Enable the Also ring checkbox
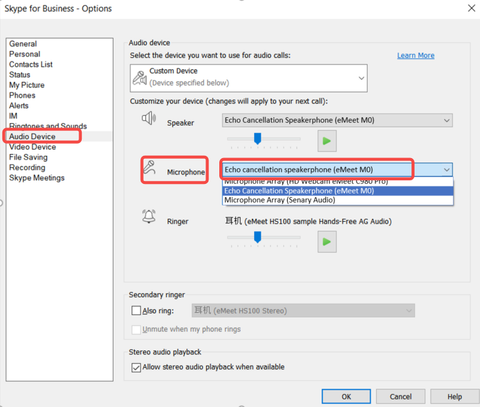 (x=136, y=311)
